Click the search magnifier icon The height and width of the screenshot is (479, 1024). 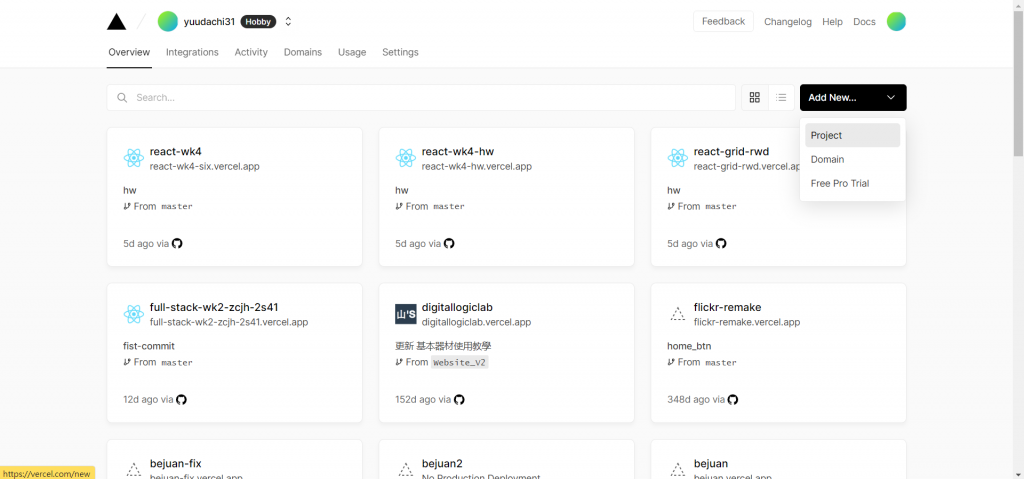coord(122,97)
